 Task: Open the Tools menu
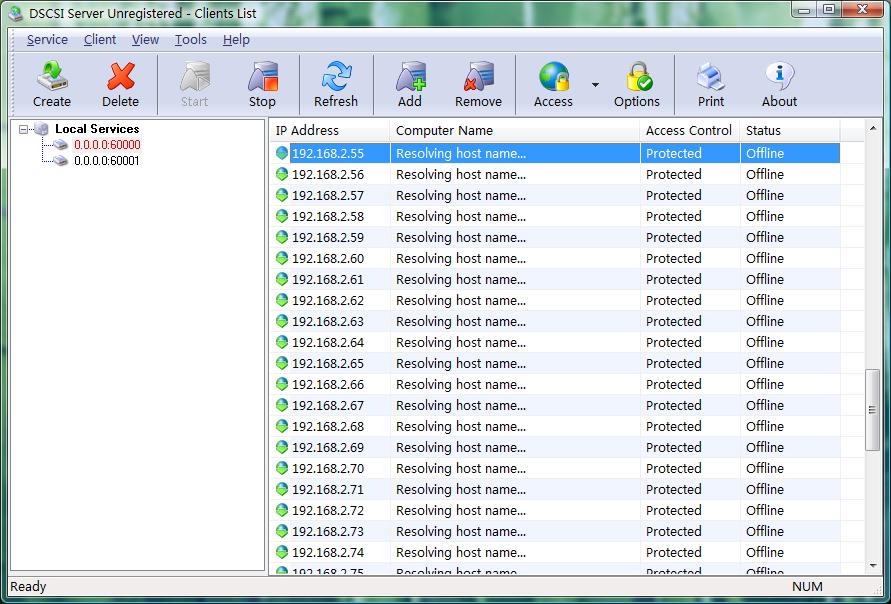coord(190,40)
